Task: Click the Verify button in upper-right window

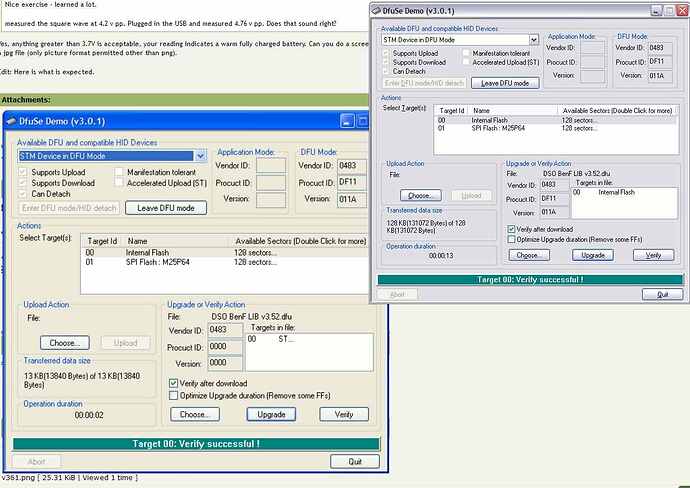Action: pyautogui.click(x=653, y=255)
